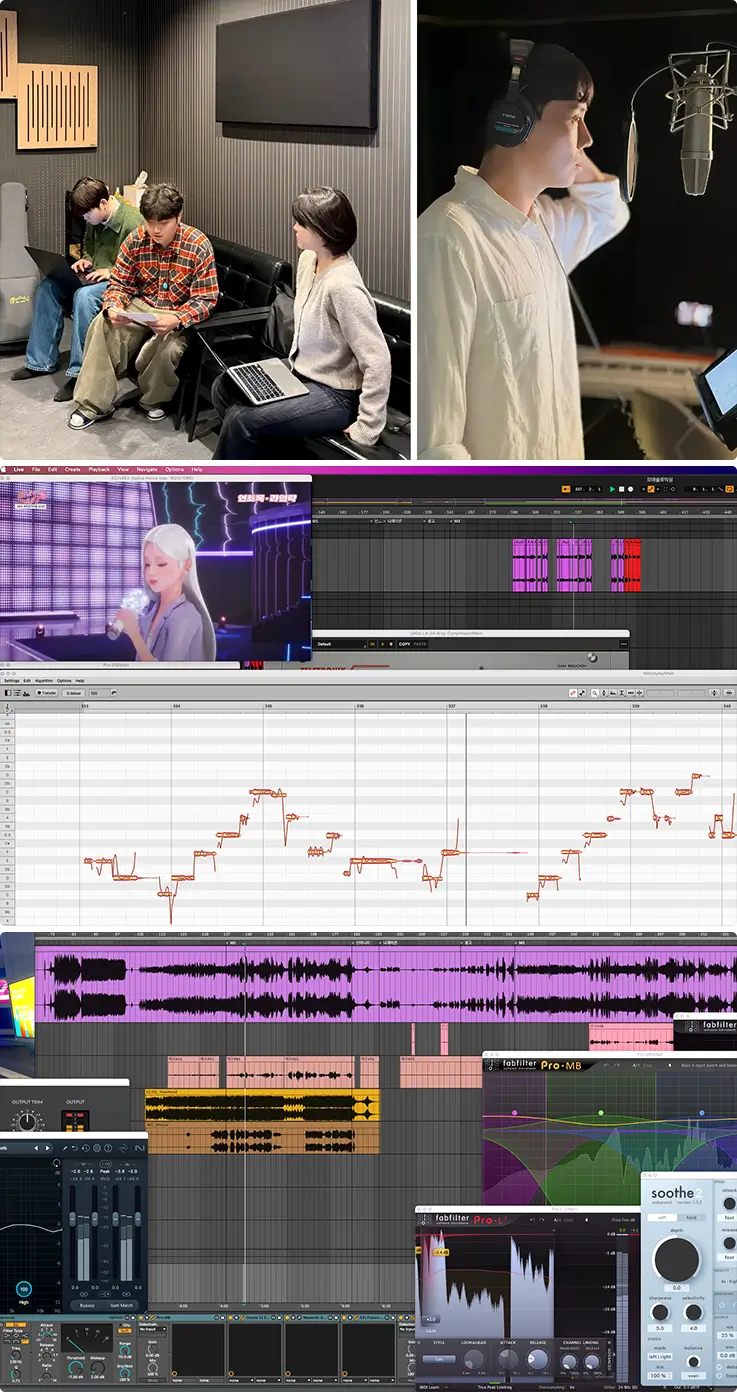Click the Makeup knob in Live's compressor device
The height and width of the screenshot is (1392, 737).
click(98, 1367)
